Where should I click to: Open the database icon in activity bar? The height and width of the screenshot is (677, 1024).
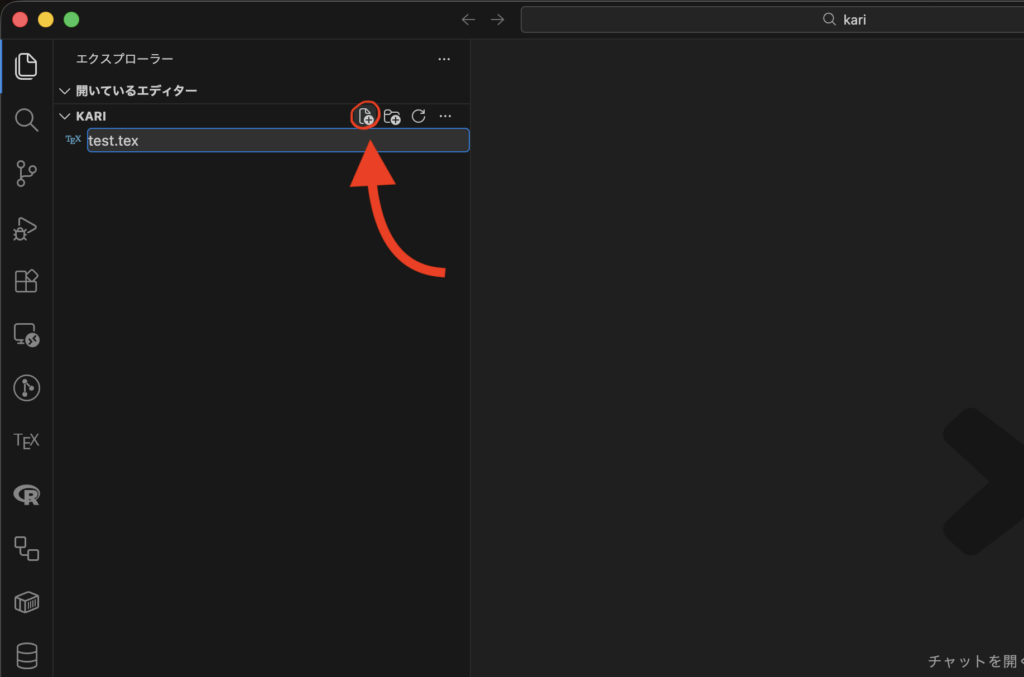(x=26, y=655)
